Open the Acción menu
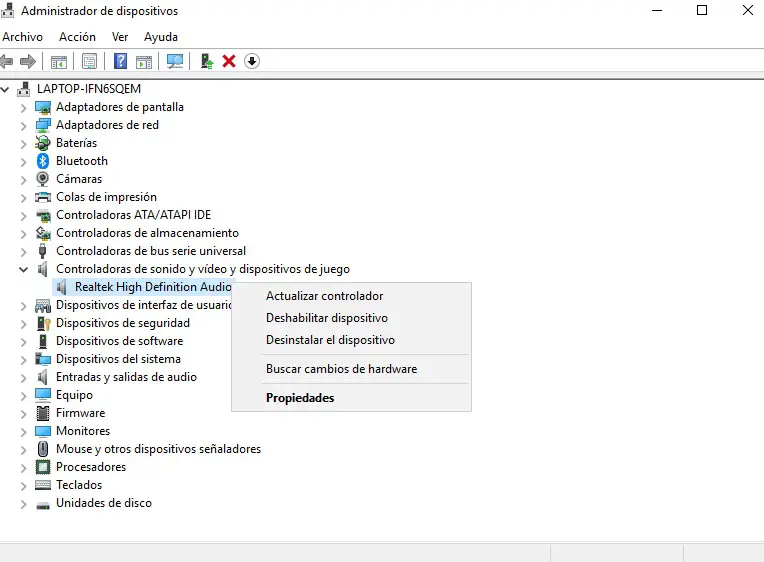Image resolution: width=764 pixels, height=562 pixels. pos(77,37)
